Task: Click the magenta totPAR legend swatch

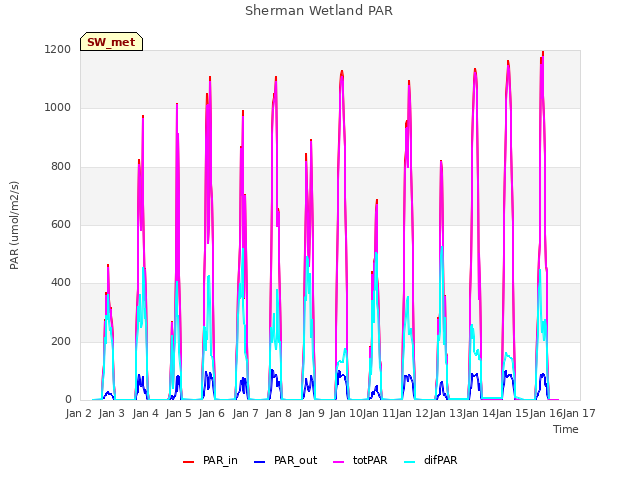Action: coord(339,462)
